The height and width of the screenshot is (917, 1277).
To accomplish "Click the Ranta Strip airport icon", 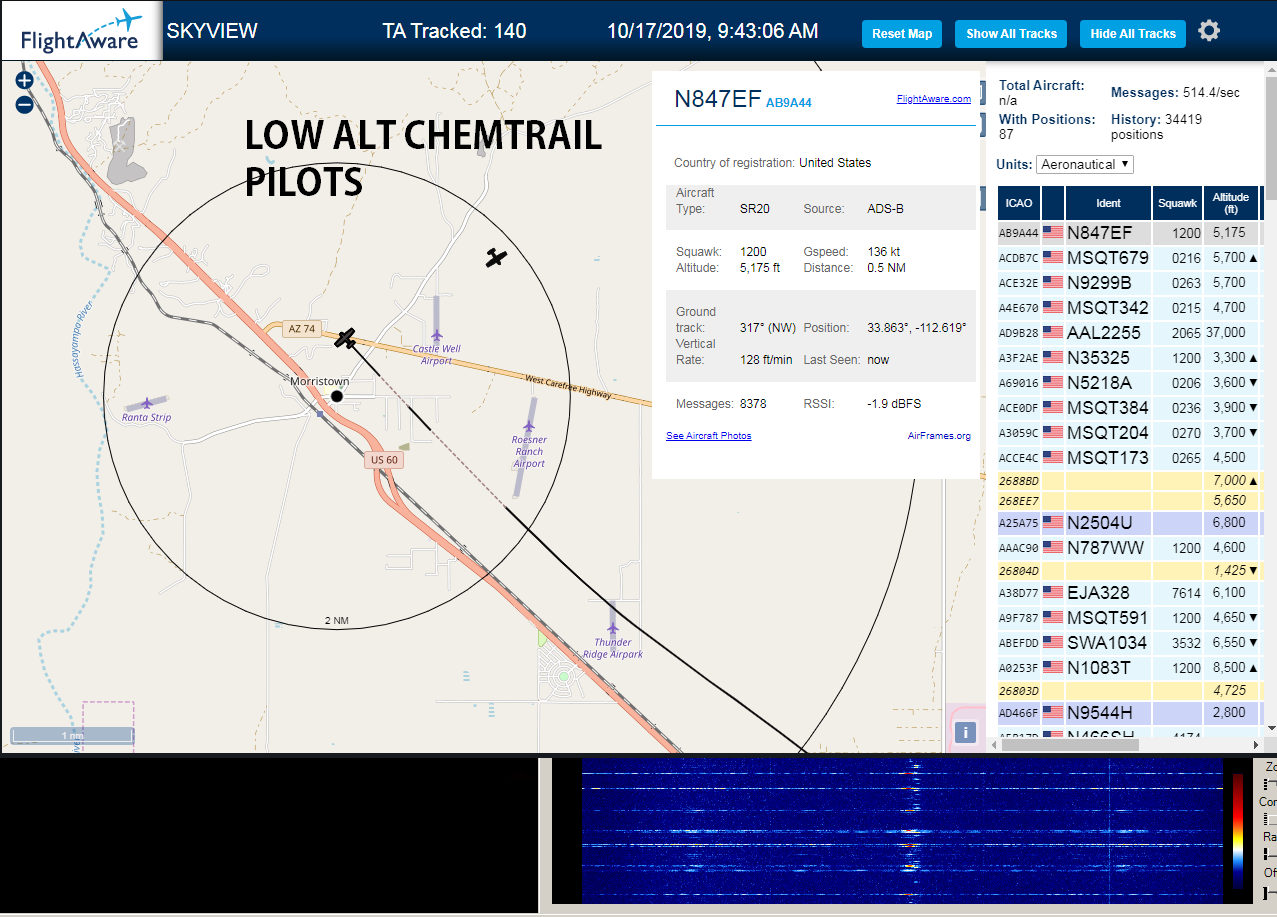I will [x=147, y=402].
